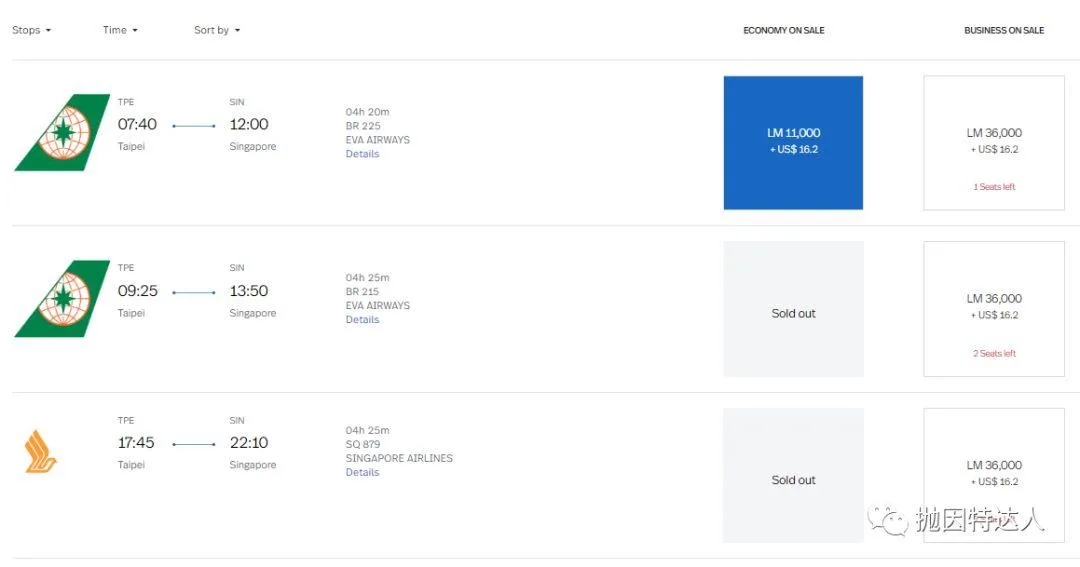Screen dimensions: 1080x567
Task: Click the route arrow on the 17:45 flight
Action: point(194,444)
